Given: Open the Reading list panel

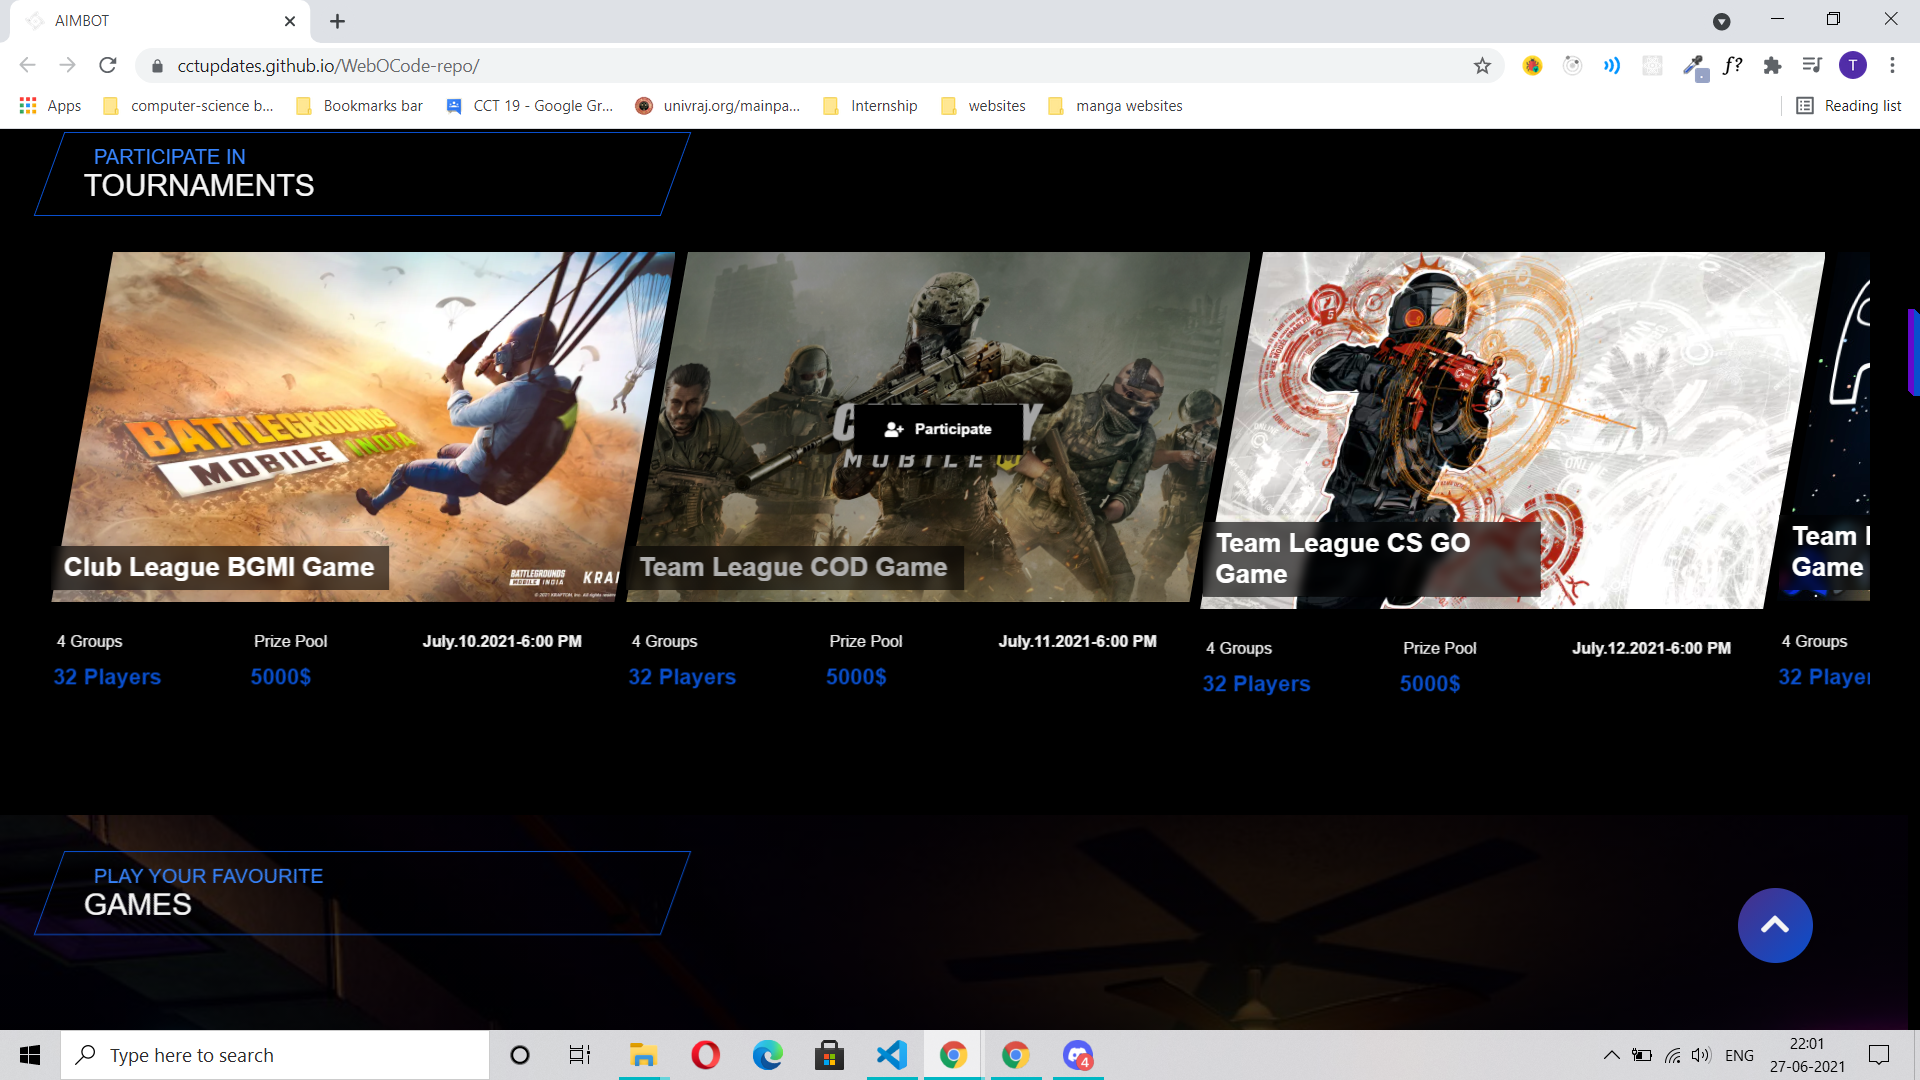Looking at the screenshot, I should click(1849, 106).
